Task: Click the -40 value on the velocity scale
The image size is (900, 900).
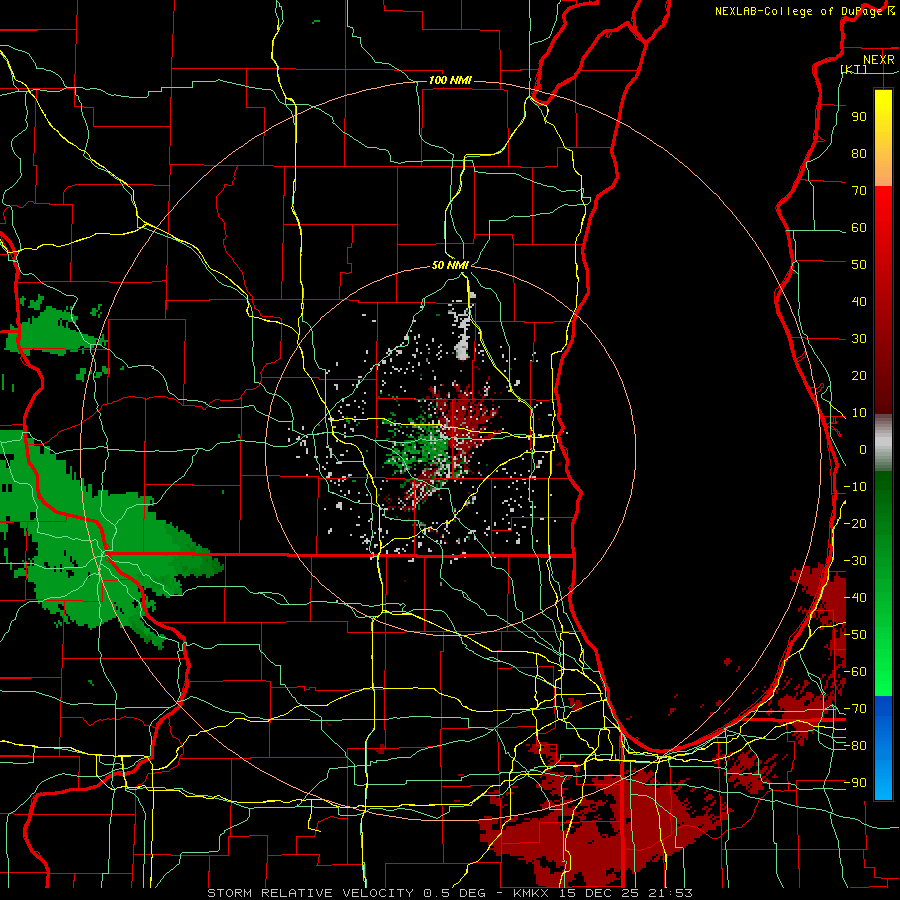Action: 855,598
